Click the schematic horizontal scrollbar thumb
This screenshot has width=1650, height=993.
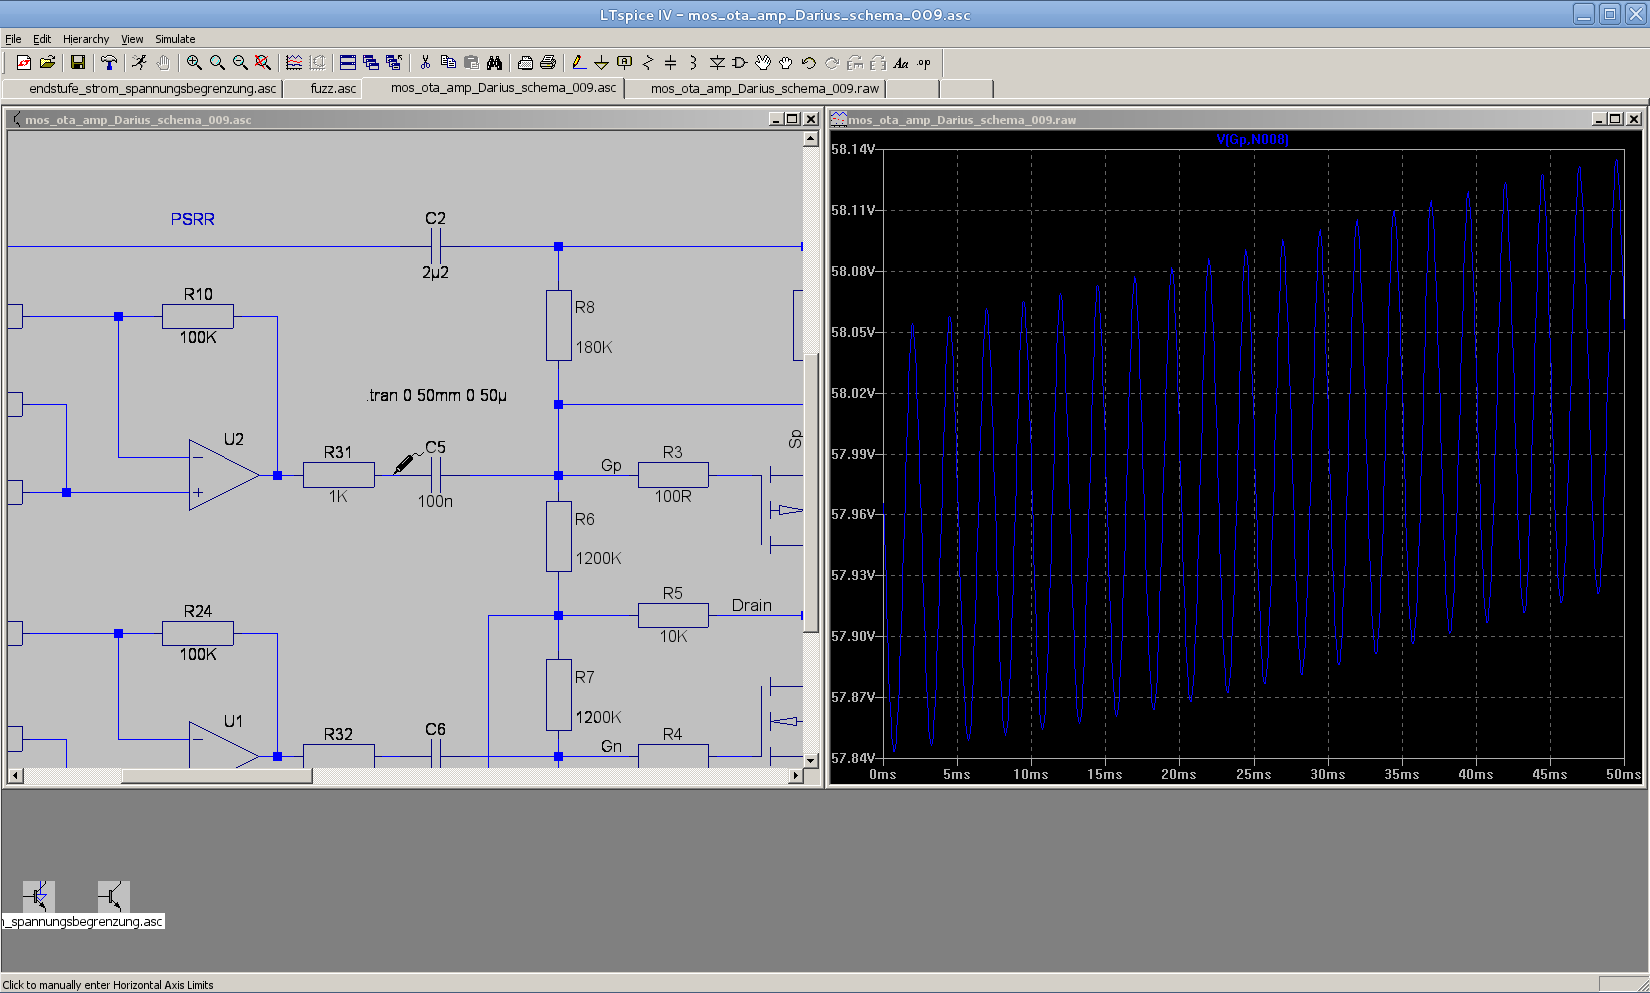pos(217,775)
